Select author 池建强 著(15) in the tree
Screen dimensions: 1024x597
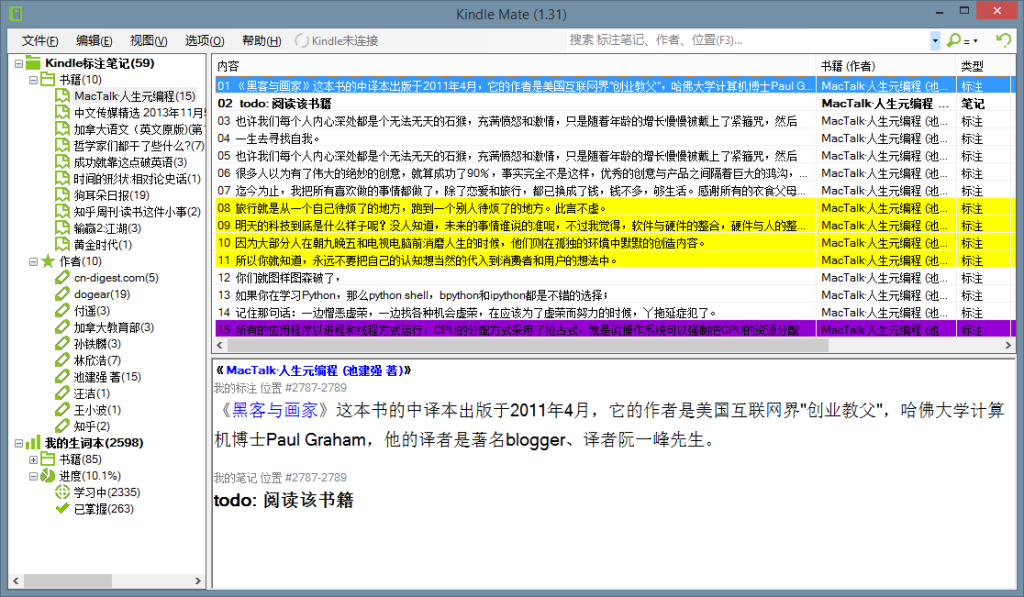pyautogui.click(x=107, y=377)
